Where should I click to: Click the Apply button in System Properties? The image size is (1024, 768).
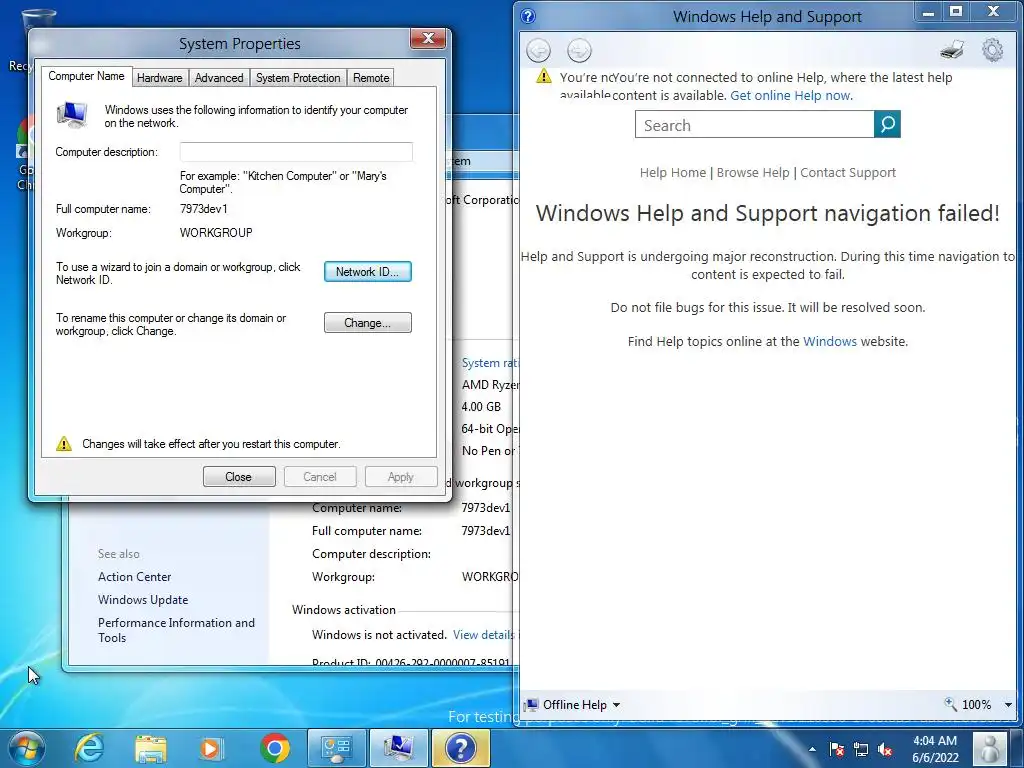(x=401, y=477)
